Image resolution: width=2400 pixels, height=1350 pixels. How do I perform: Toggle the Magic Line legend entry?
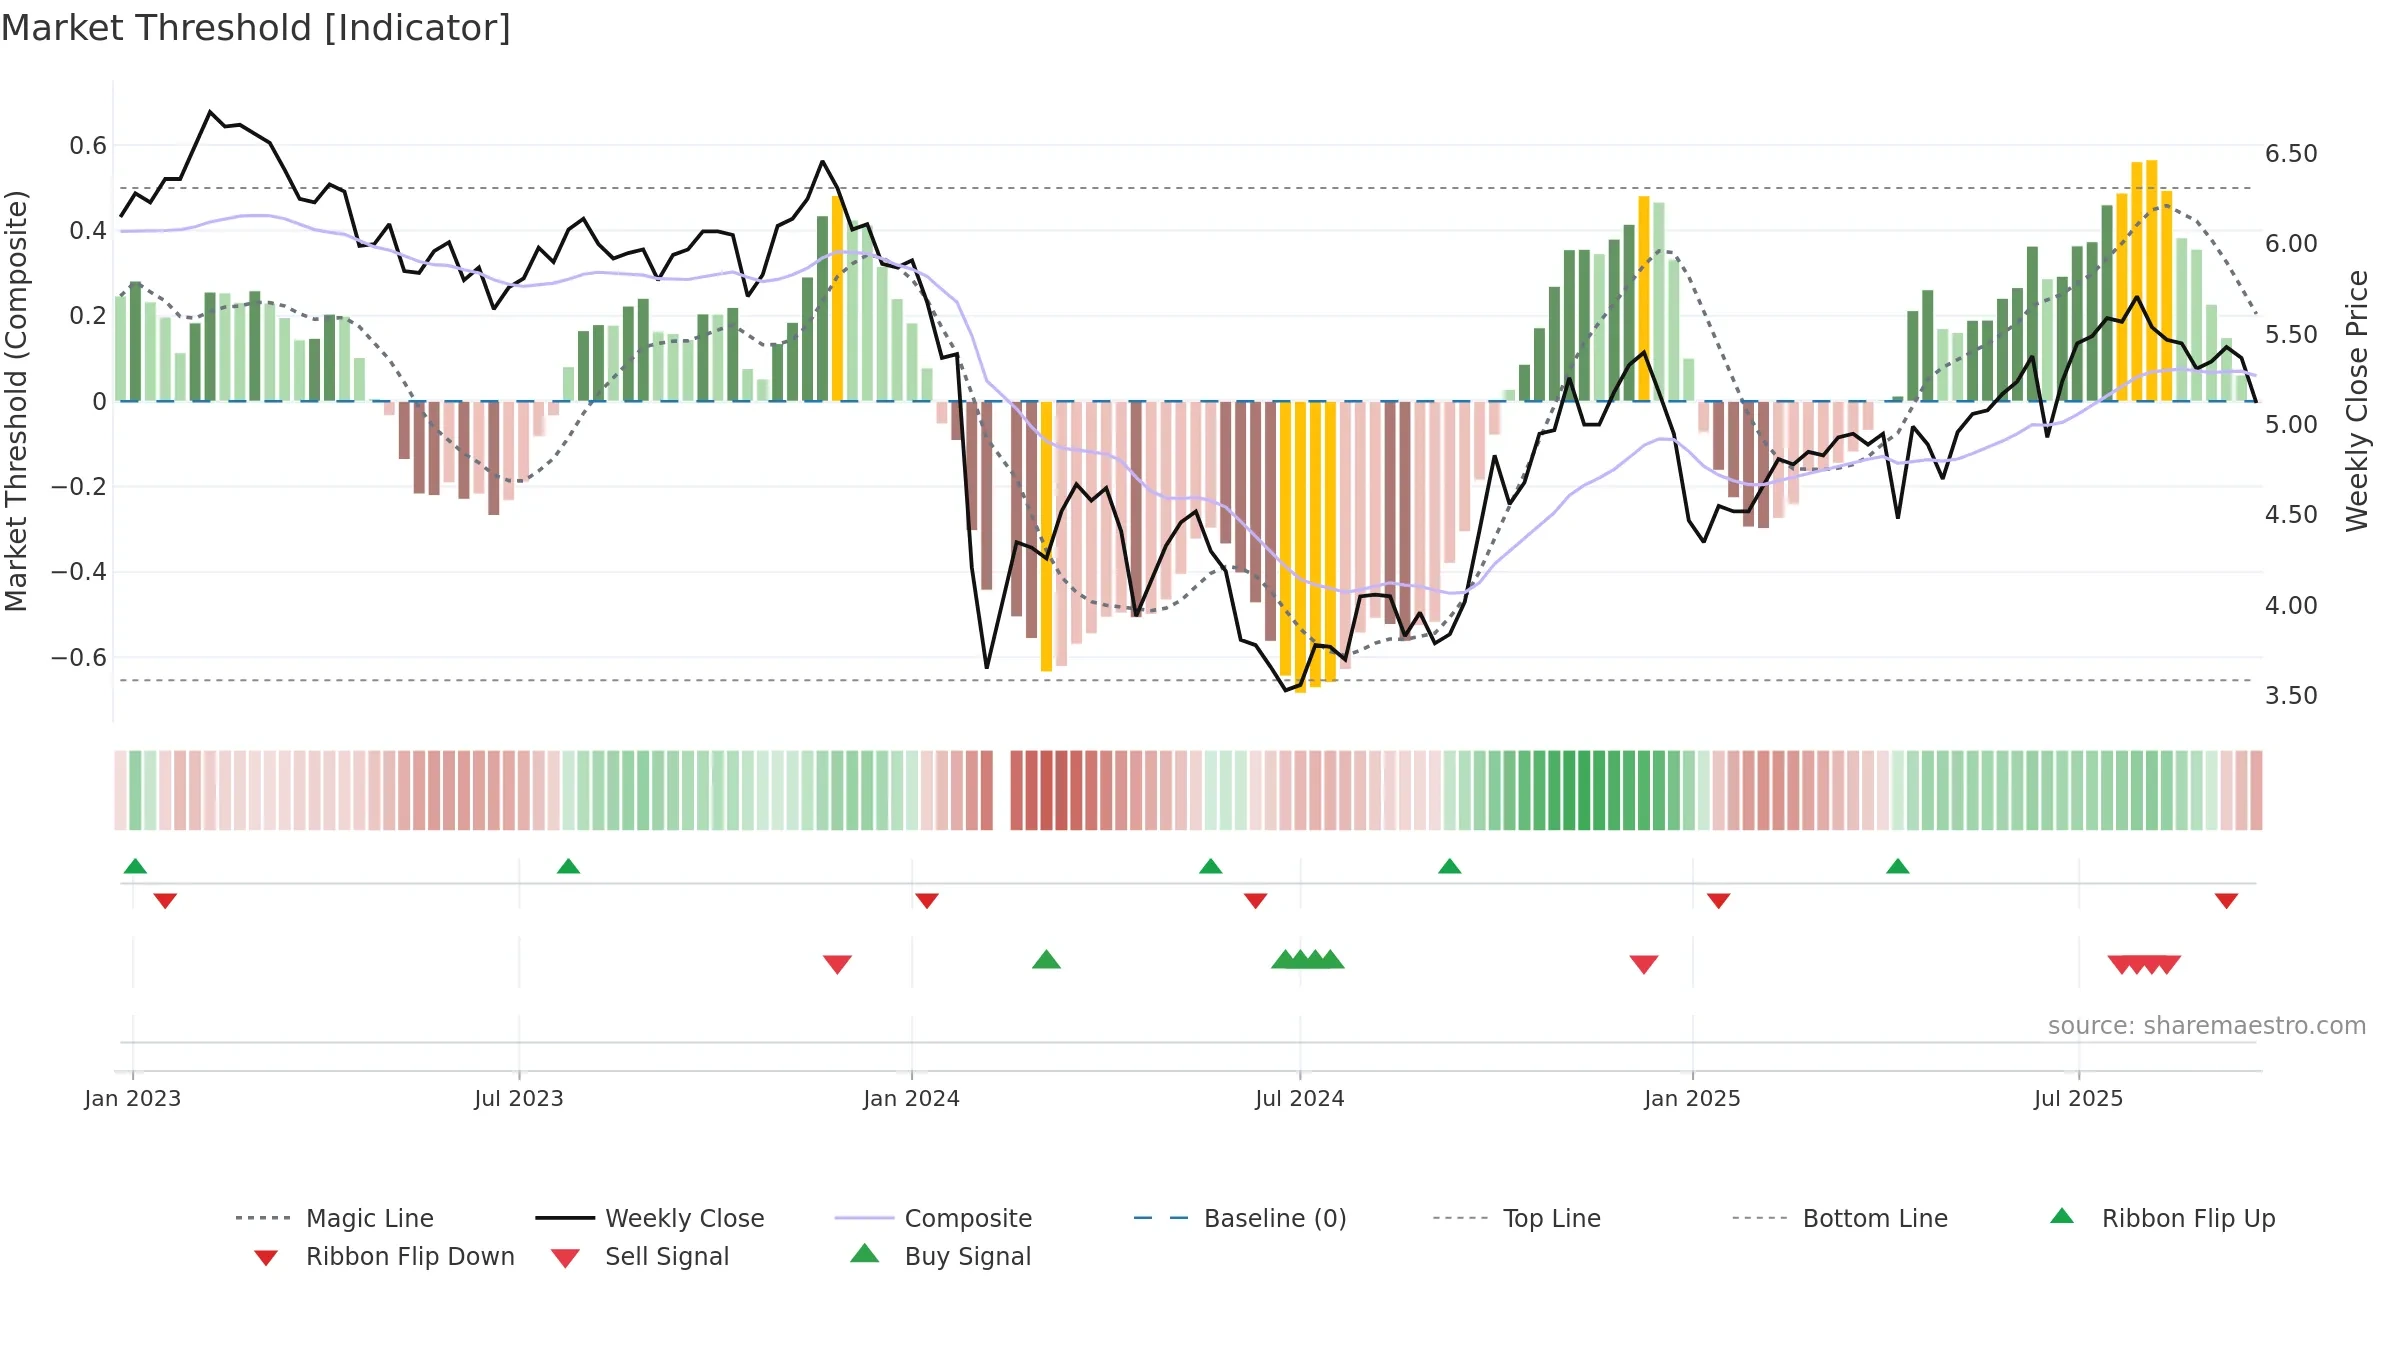334,1218
